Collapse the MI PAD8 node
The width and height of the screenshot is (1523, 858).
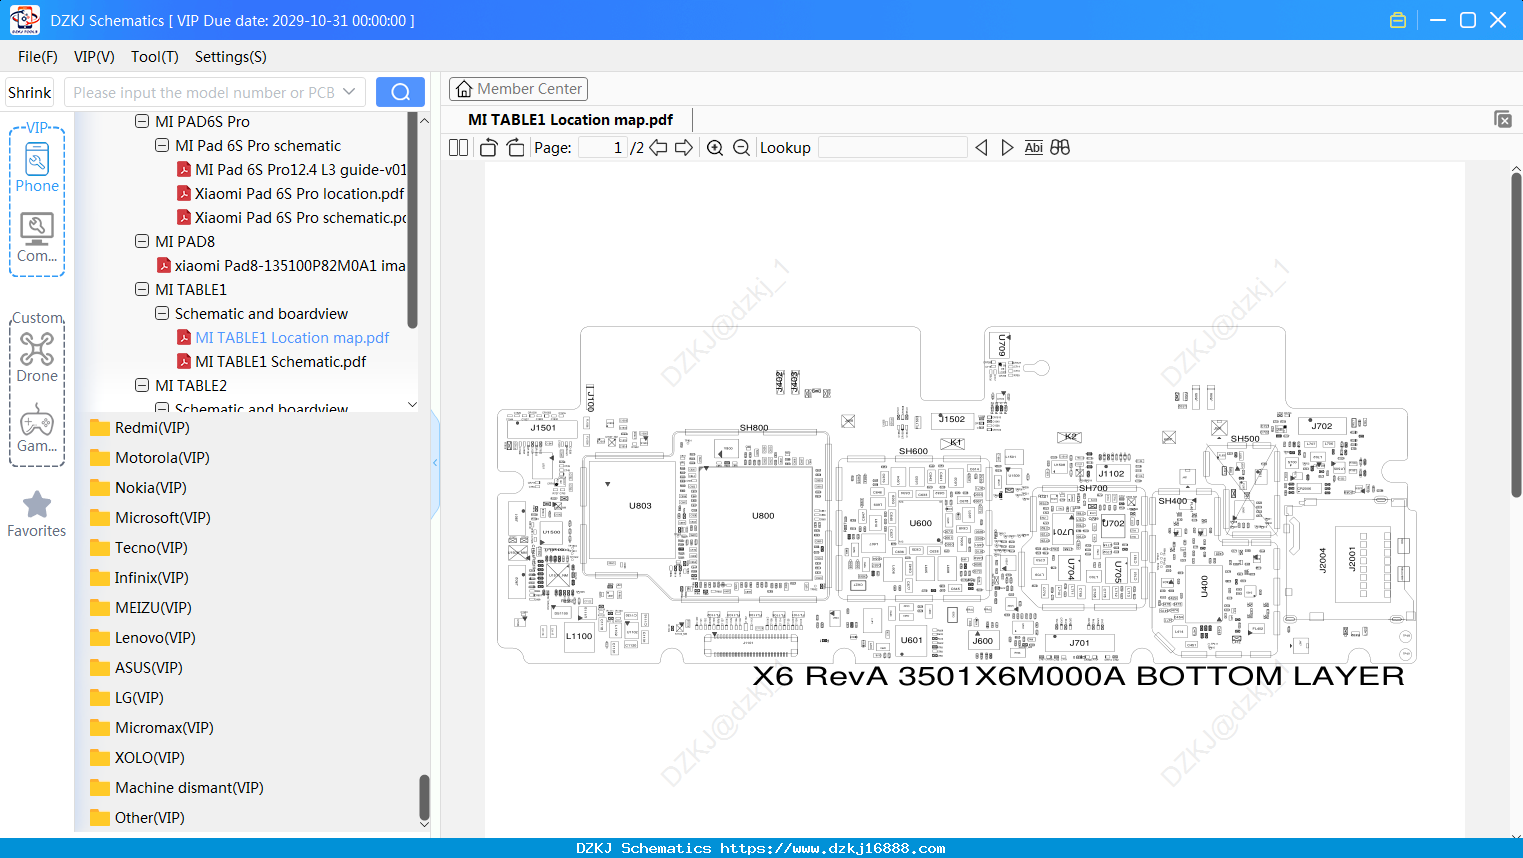point(141,241)
